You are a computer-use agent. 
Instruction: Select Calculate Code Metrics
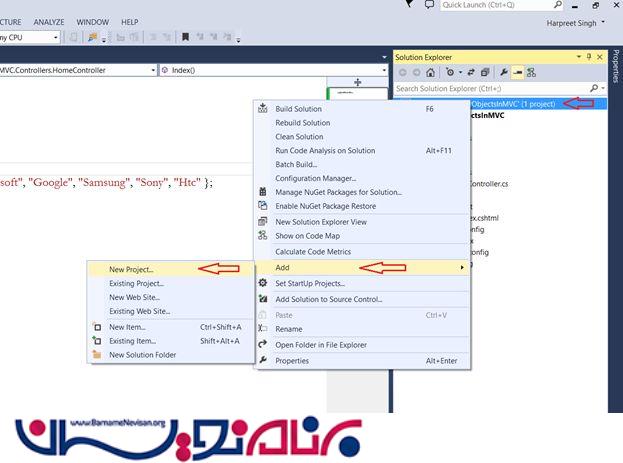(x=362, y=252)
